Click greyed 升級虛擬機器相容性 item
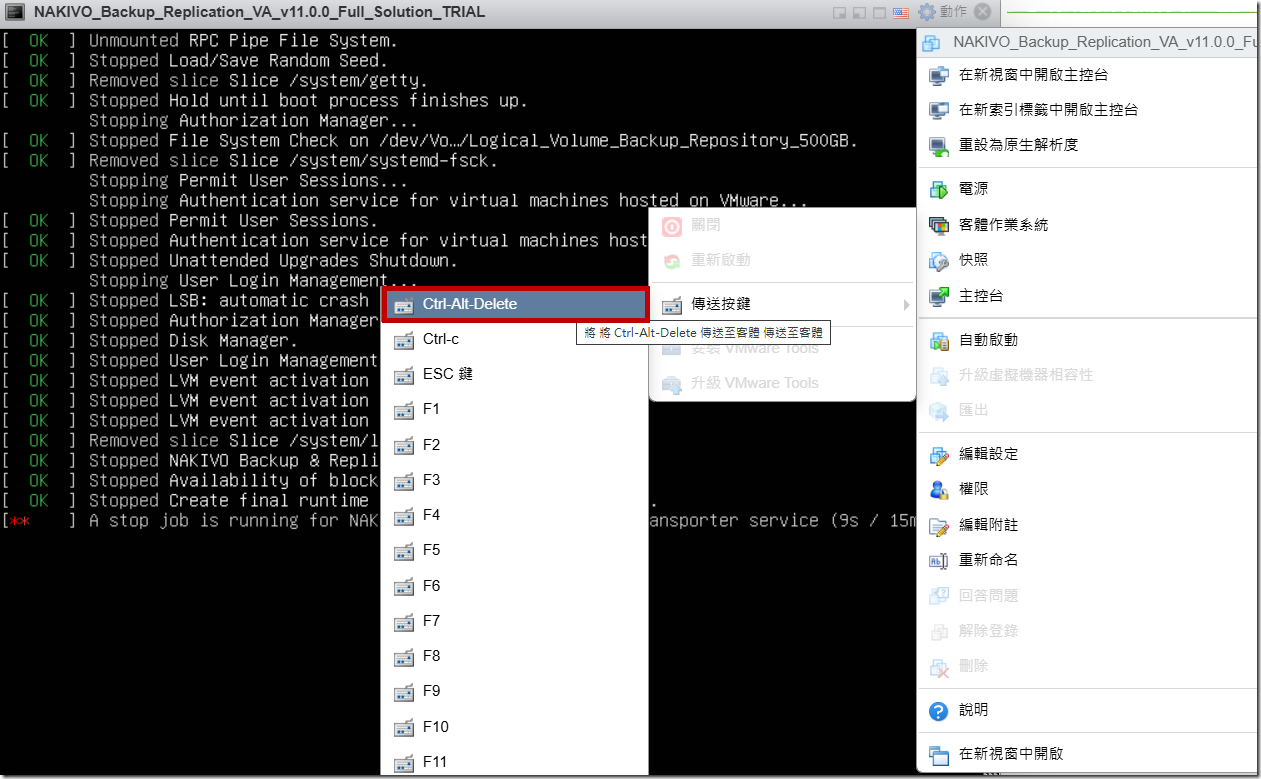 coord(1086,375)
